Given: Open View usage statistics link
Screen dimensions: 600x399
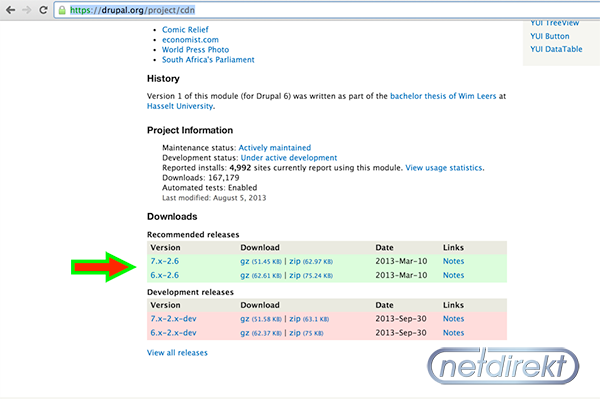Looking at the screenshot, I should (x=444, y=168).
